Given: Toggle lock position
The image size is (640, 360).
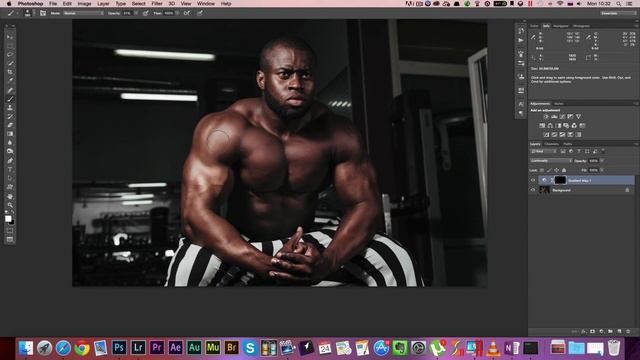Looking at the screenshot, I should [x=556, y=170].
